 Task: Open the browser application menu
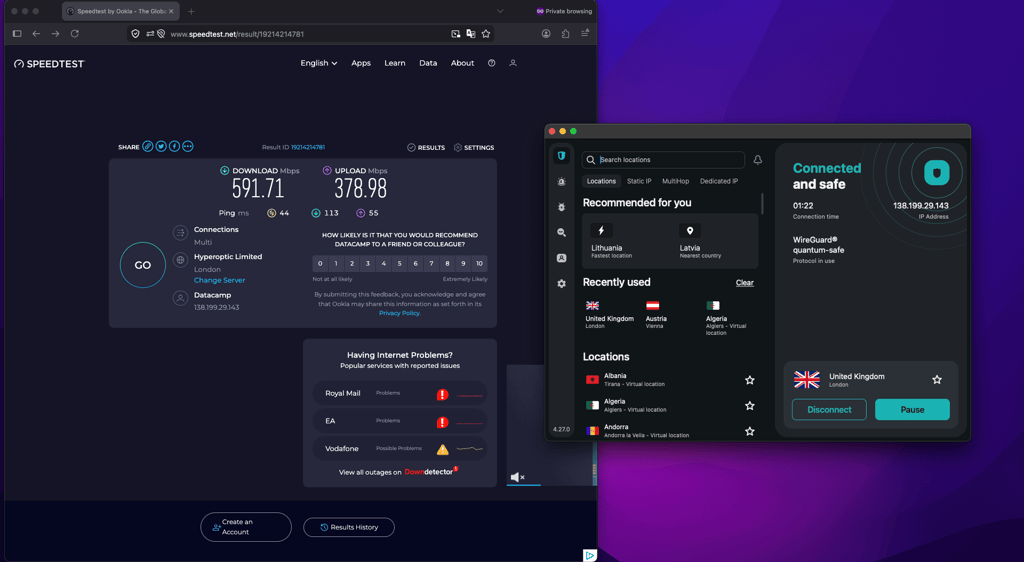(585, 34)
